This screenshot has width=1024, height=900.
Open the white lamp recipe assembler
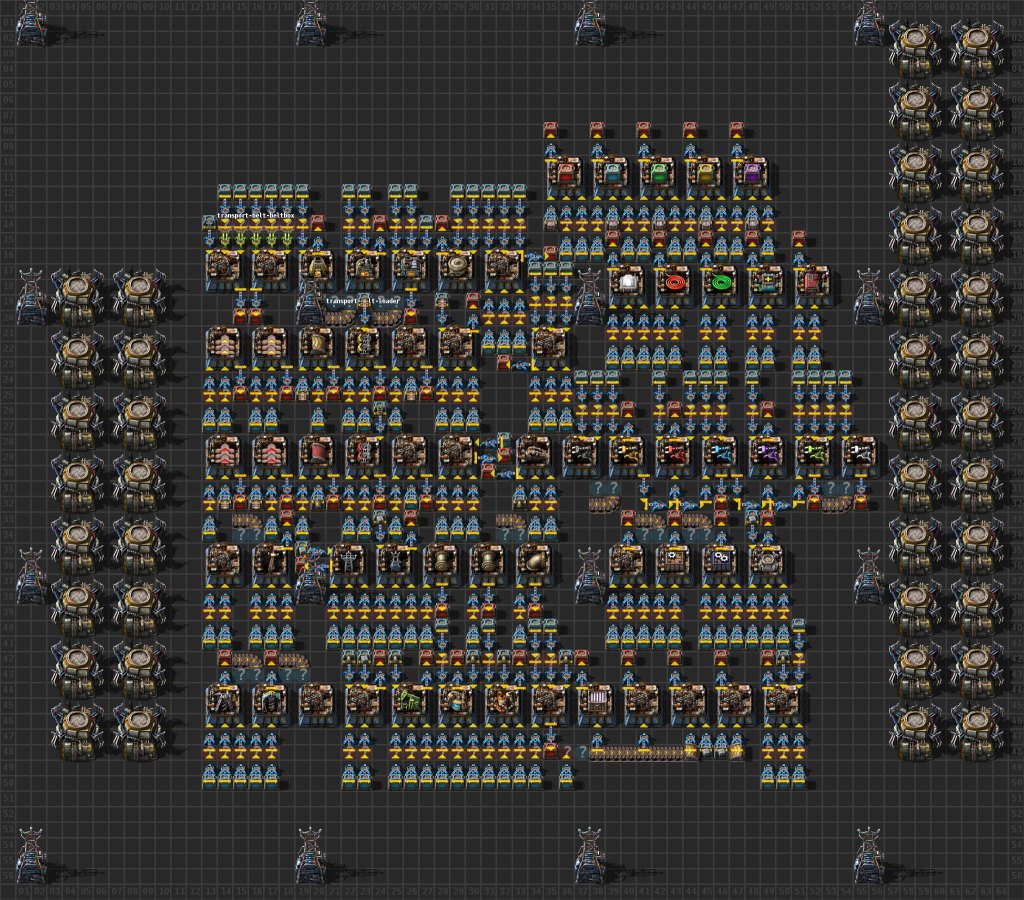(x=627, y=284)
